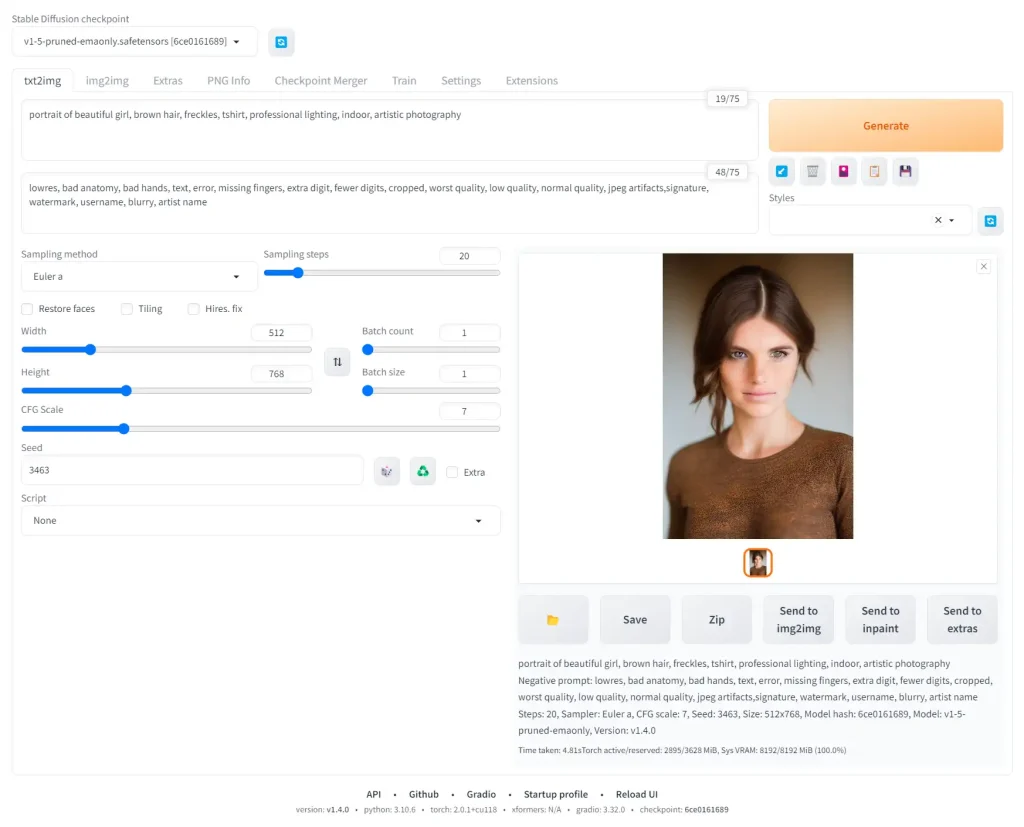1024x827 pixels.
Task: Open the PNG Info tab
Action: coord(228,81)
